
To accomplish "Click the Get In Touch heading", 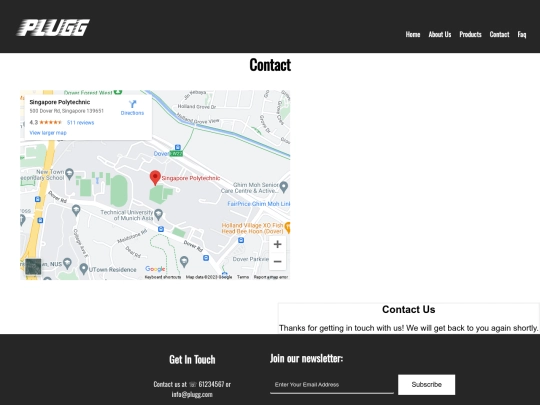I will click(x=192, y=360).
